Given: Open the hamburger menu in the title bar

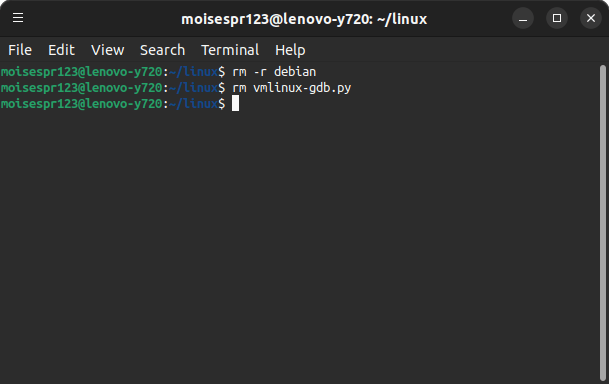Looking at the screenshot, I should [18, 18].
